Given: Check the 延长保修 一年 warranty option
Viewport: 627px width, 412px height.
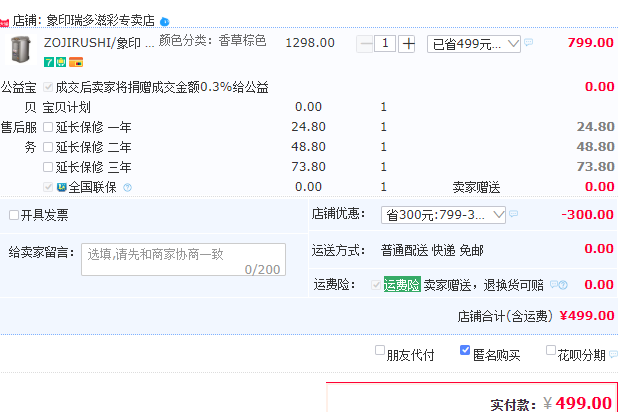Looking at the screenshot, I should click(x=48, y=127).
